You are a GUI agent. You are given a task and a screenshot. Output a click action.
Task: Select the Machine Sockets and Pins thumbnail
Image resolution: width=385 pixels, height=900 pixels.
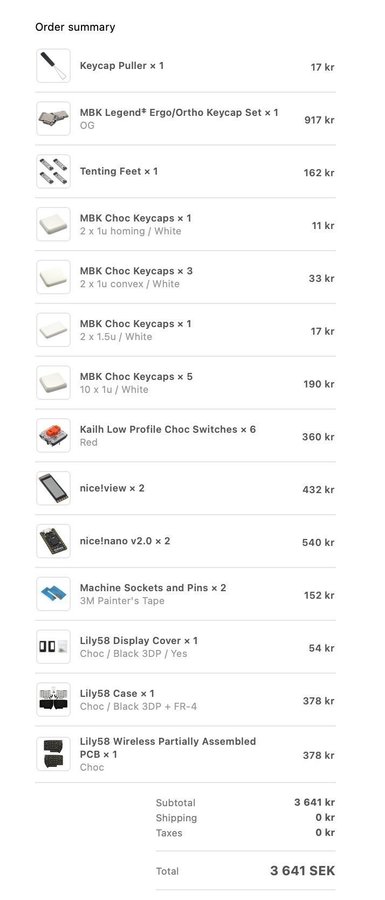point(53,594)
